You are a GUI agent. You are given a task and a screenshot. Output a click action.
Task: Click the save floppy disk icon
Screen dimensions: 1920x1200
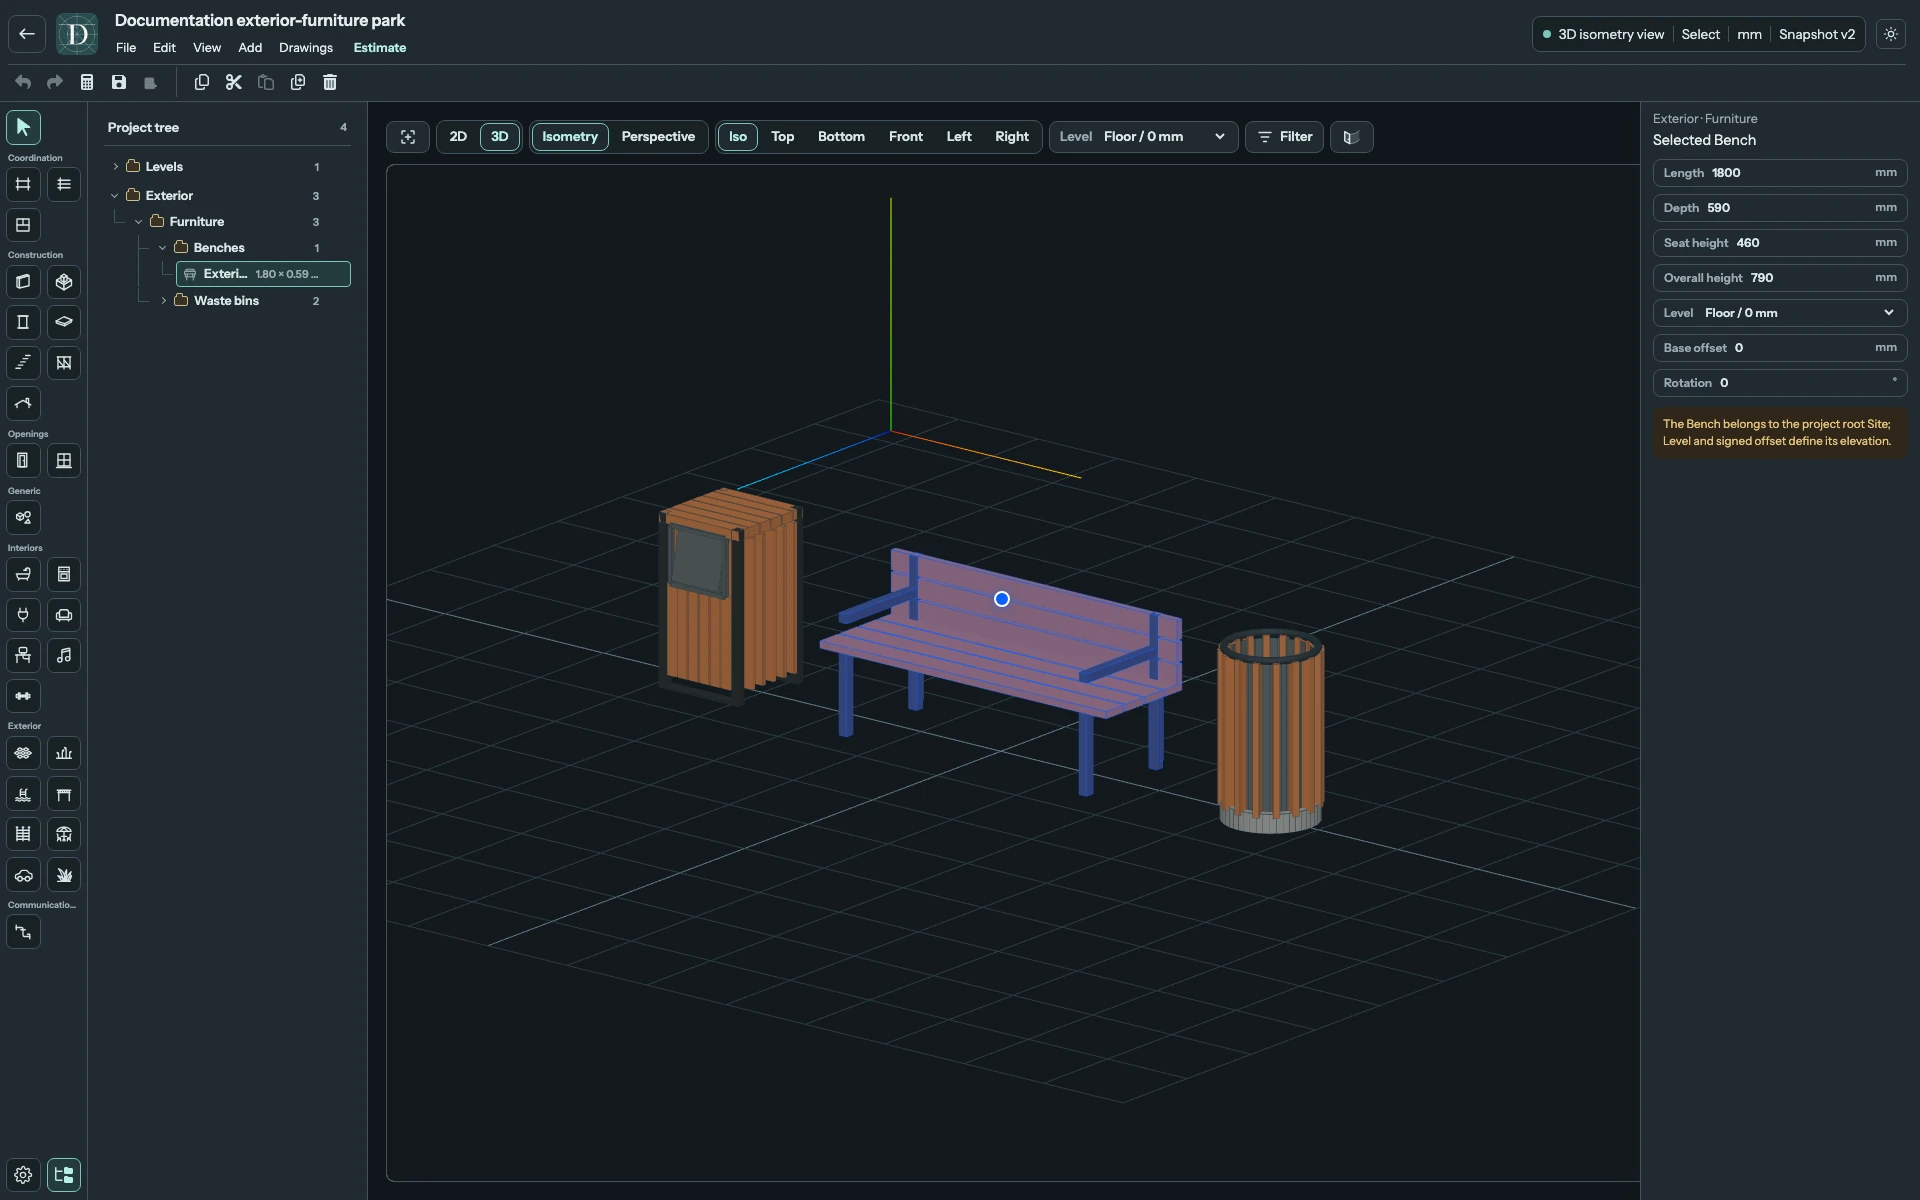[119, 82]
